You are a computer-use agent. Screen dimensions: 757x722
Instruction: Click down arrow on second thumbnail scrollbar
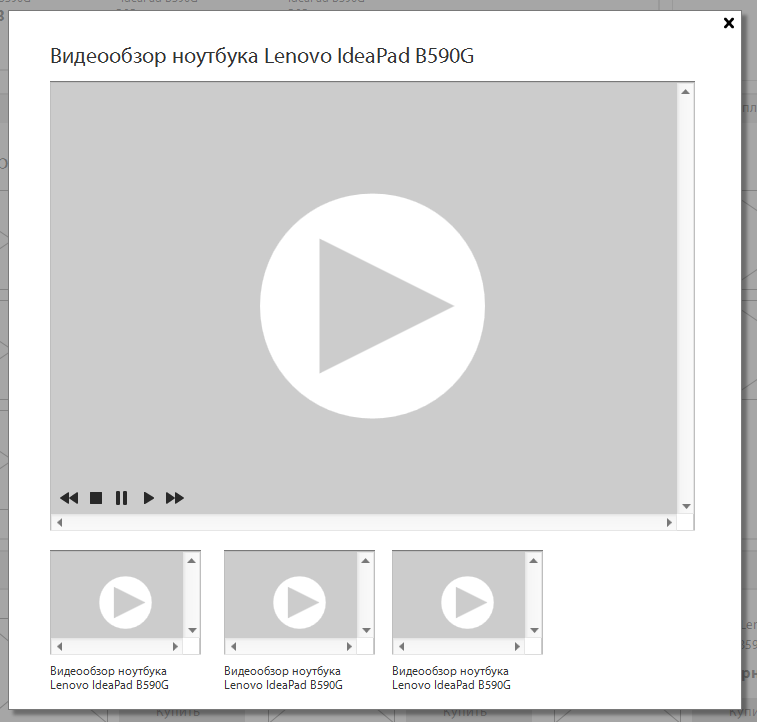coord(366,630)
